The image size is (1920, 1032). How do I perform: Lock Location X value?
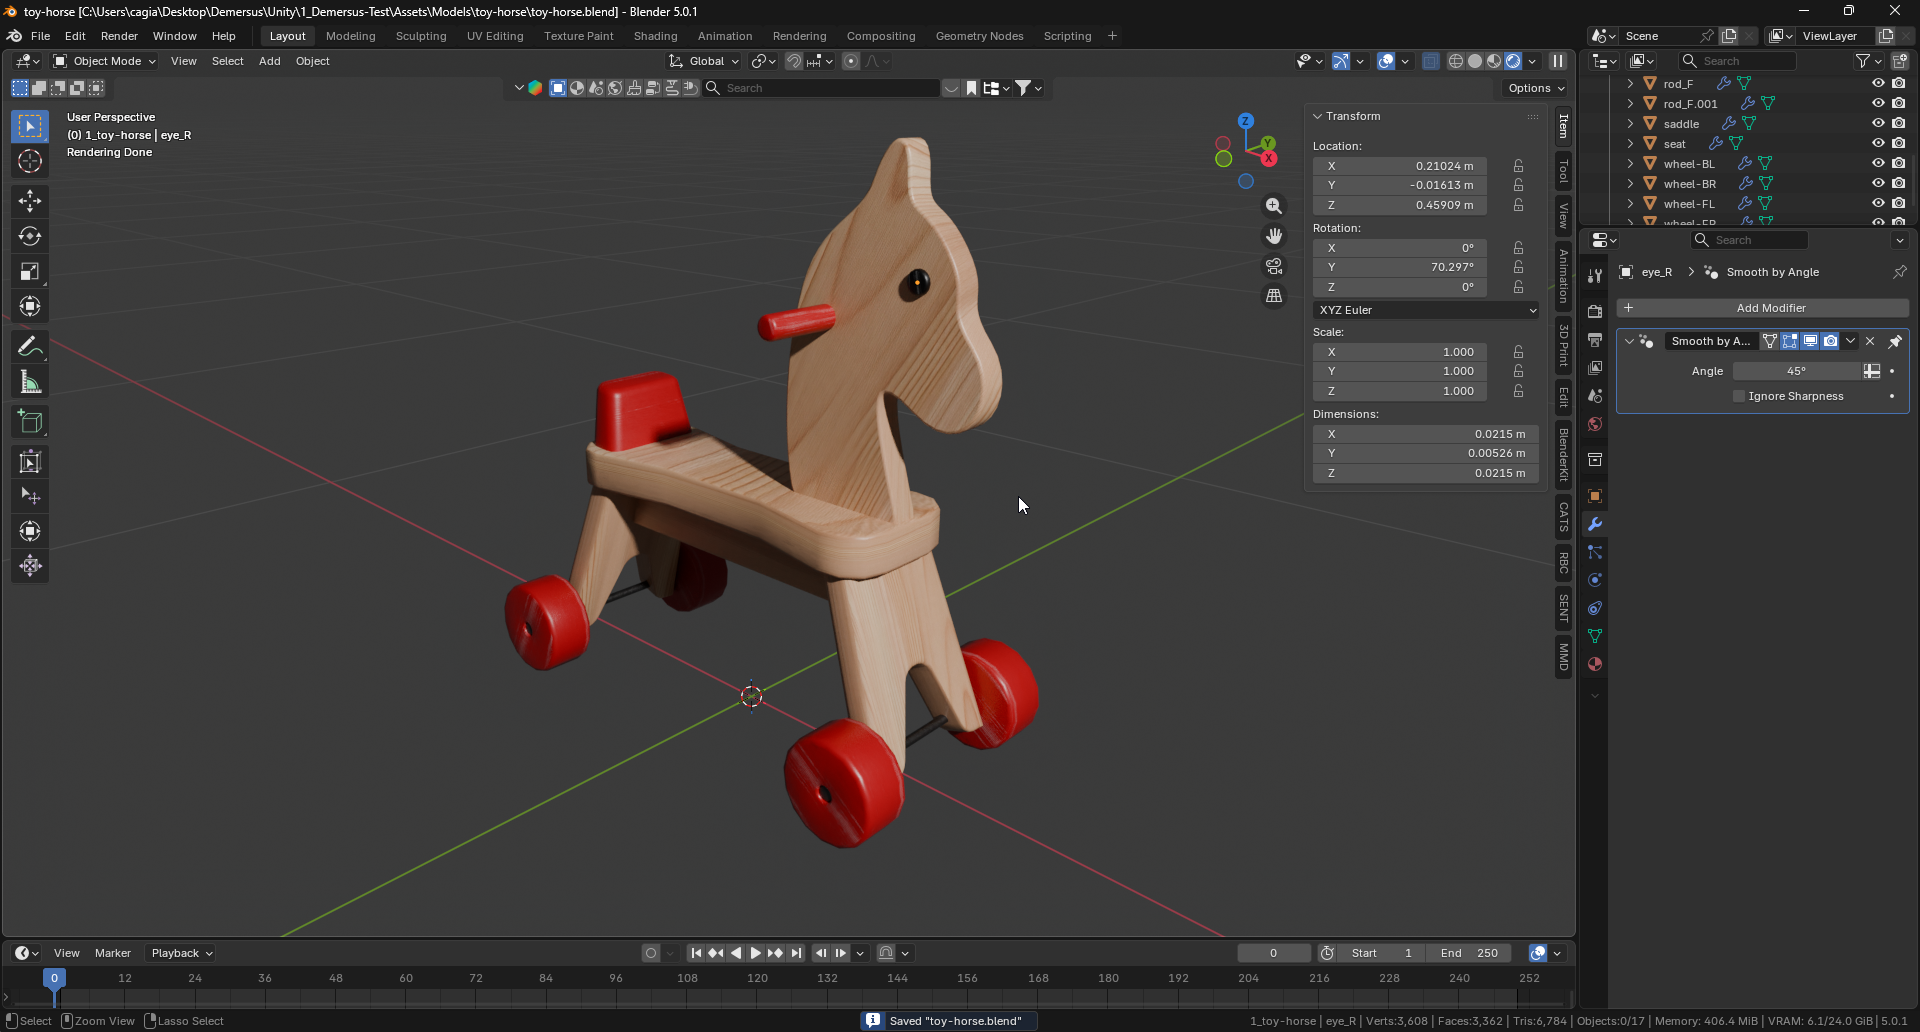click(x=1518, y=166)
